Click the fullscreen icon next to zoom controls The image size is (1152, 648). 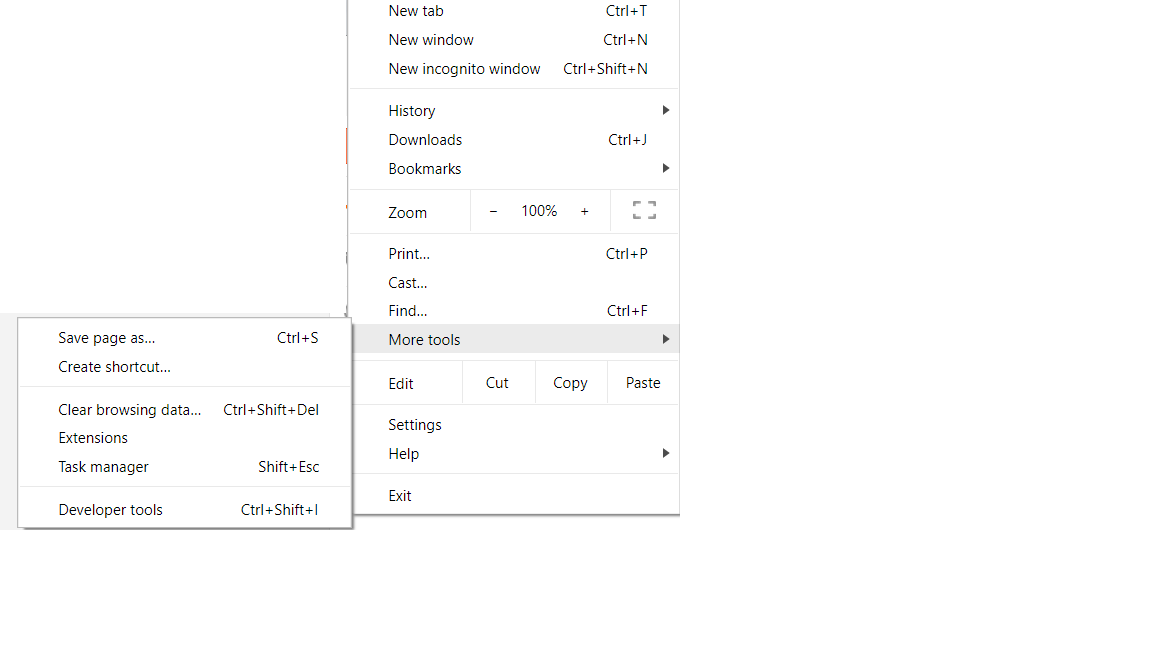tap(643, 210)
